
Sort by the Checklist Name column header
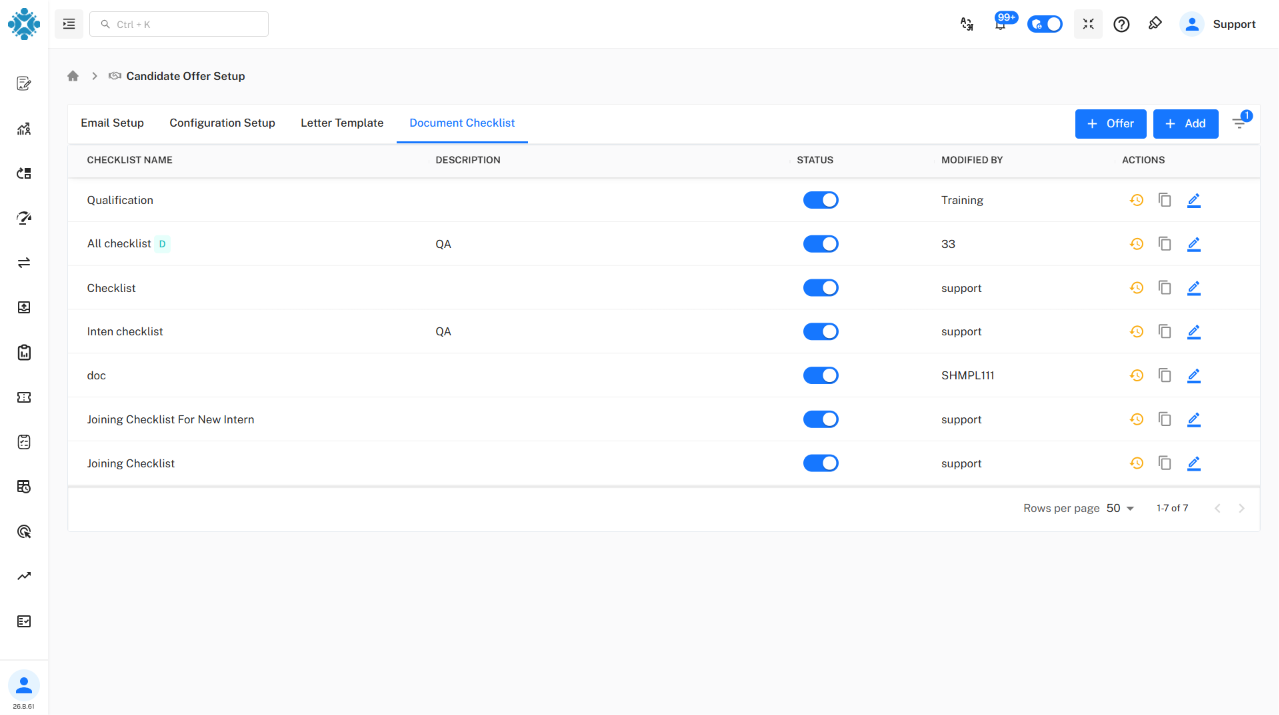pyautogui.click(x=130, y=160)
